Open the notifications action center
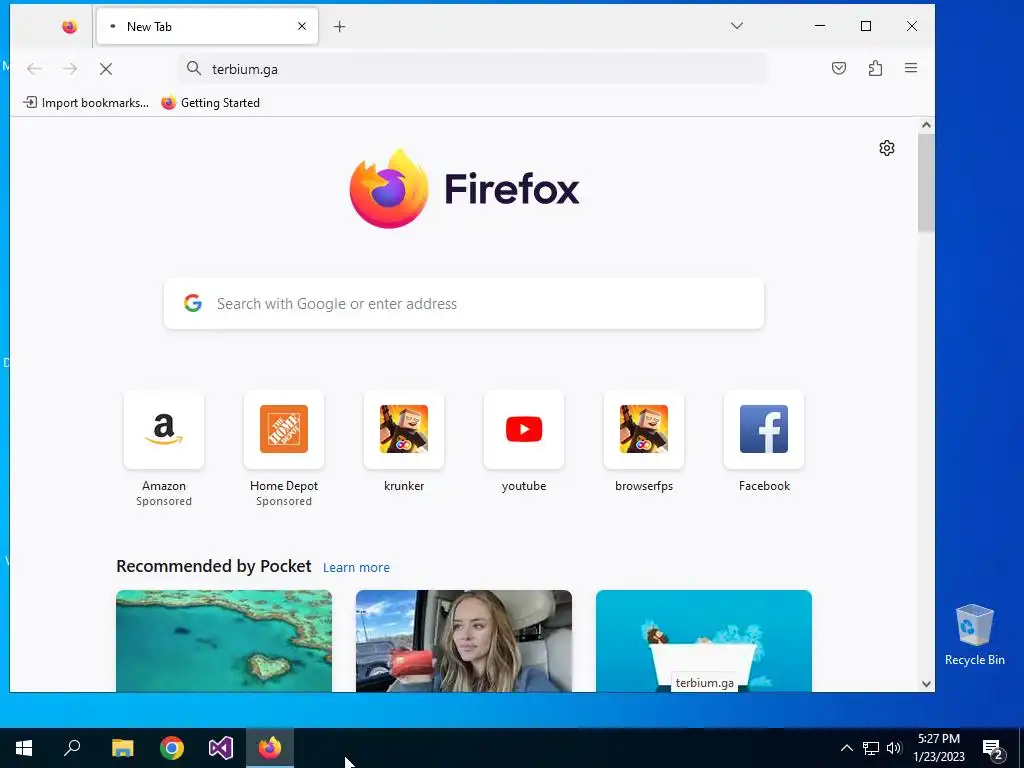Viewport: 1024px width, 768px height. click(993, 748)
